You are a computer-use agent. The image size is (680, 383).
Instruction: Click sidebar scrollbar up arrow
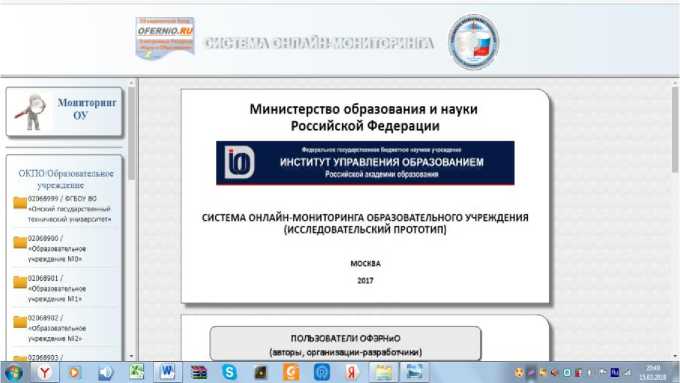pyautogui.click(x=131, y=82)
